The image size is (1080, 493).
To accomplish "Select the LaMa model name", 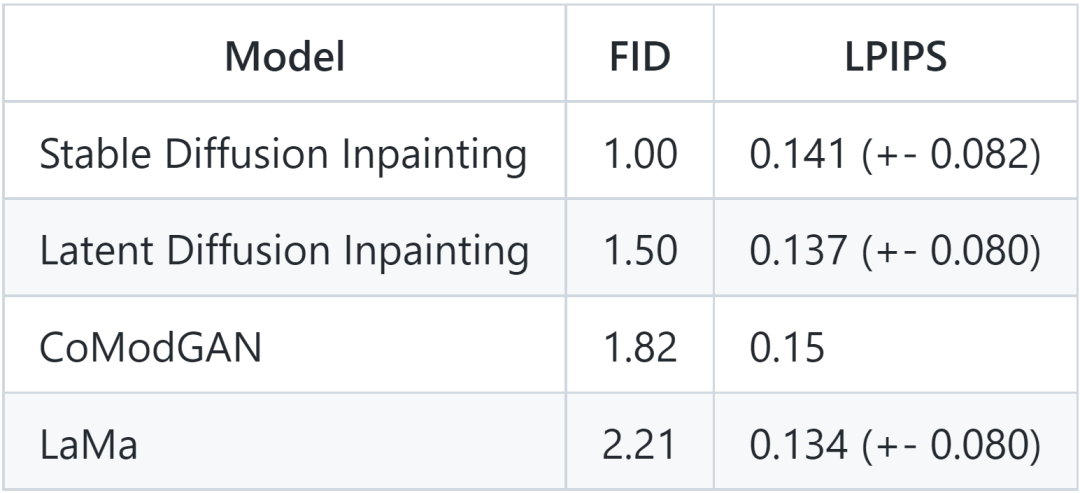I will point(88,444).
